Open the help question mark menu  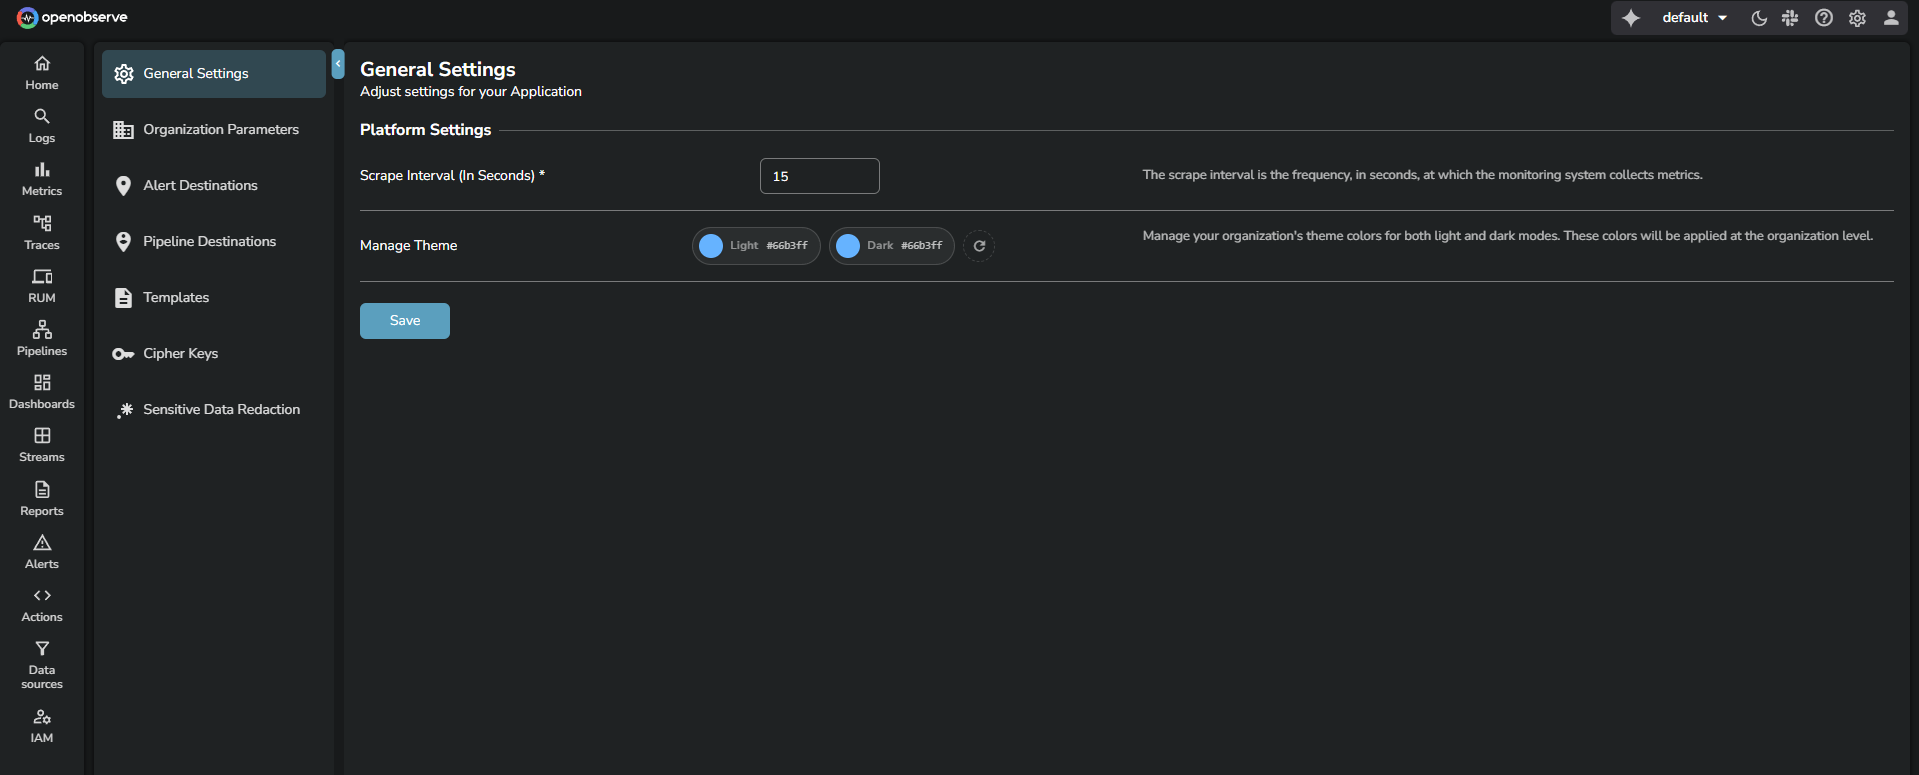coord(1824,18)
